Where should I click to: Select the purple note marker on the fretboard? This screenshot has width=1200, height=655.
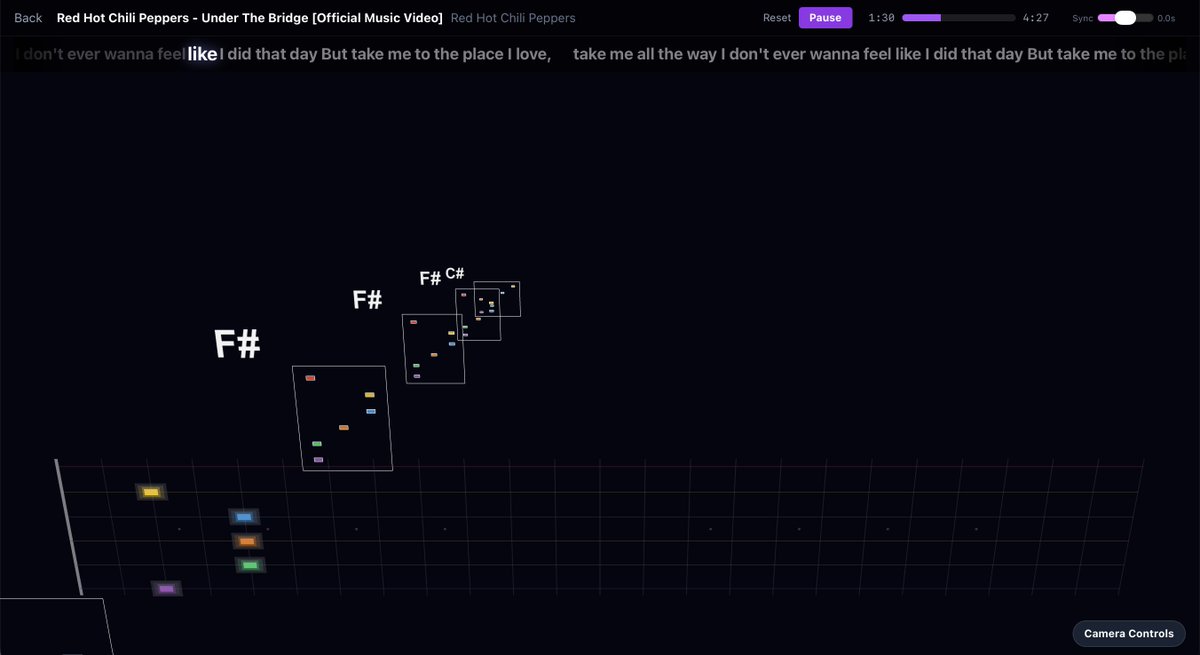click(166, 589)
